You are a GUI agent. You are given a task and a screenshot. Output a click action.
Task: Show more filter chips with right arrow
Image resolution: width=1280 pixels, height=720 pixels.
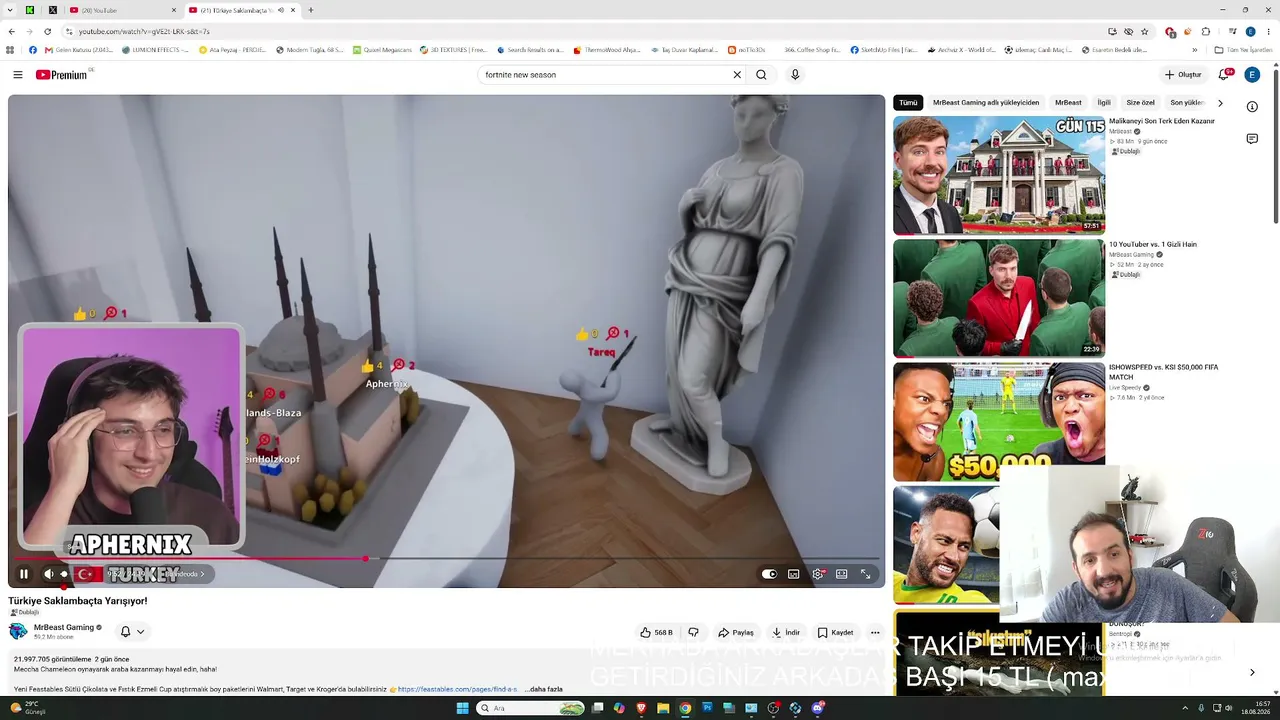(1220, 103)
